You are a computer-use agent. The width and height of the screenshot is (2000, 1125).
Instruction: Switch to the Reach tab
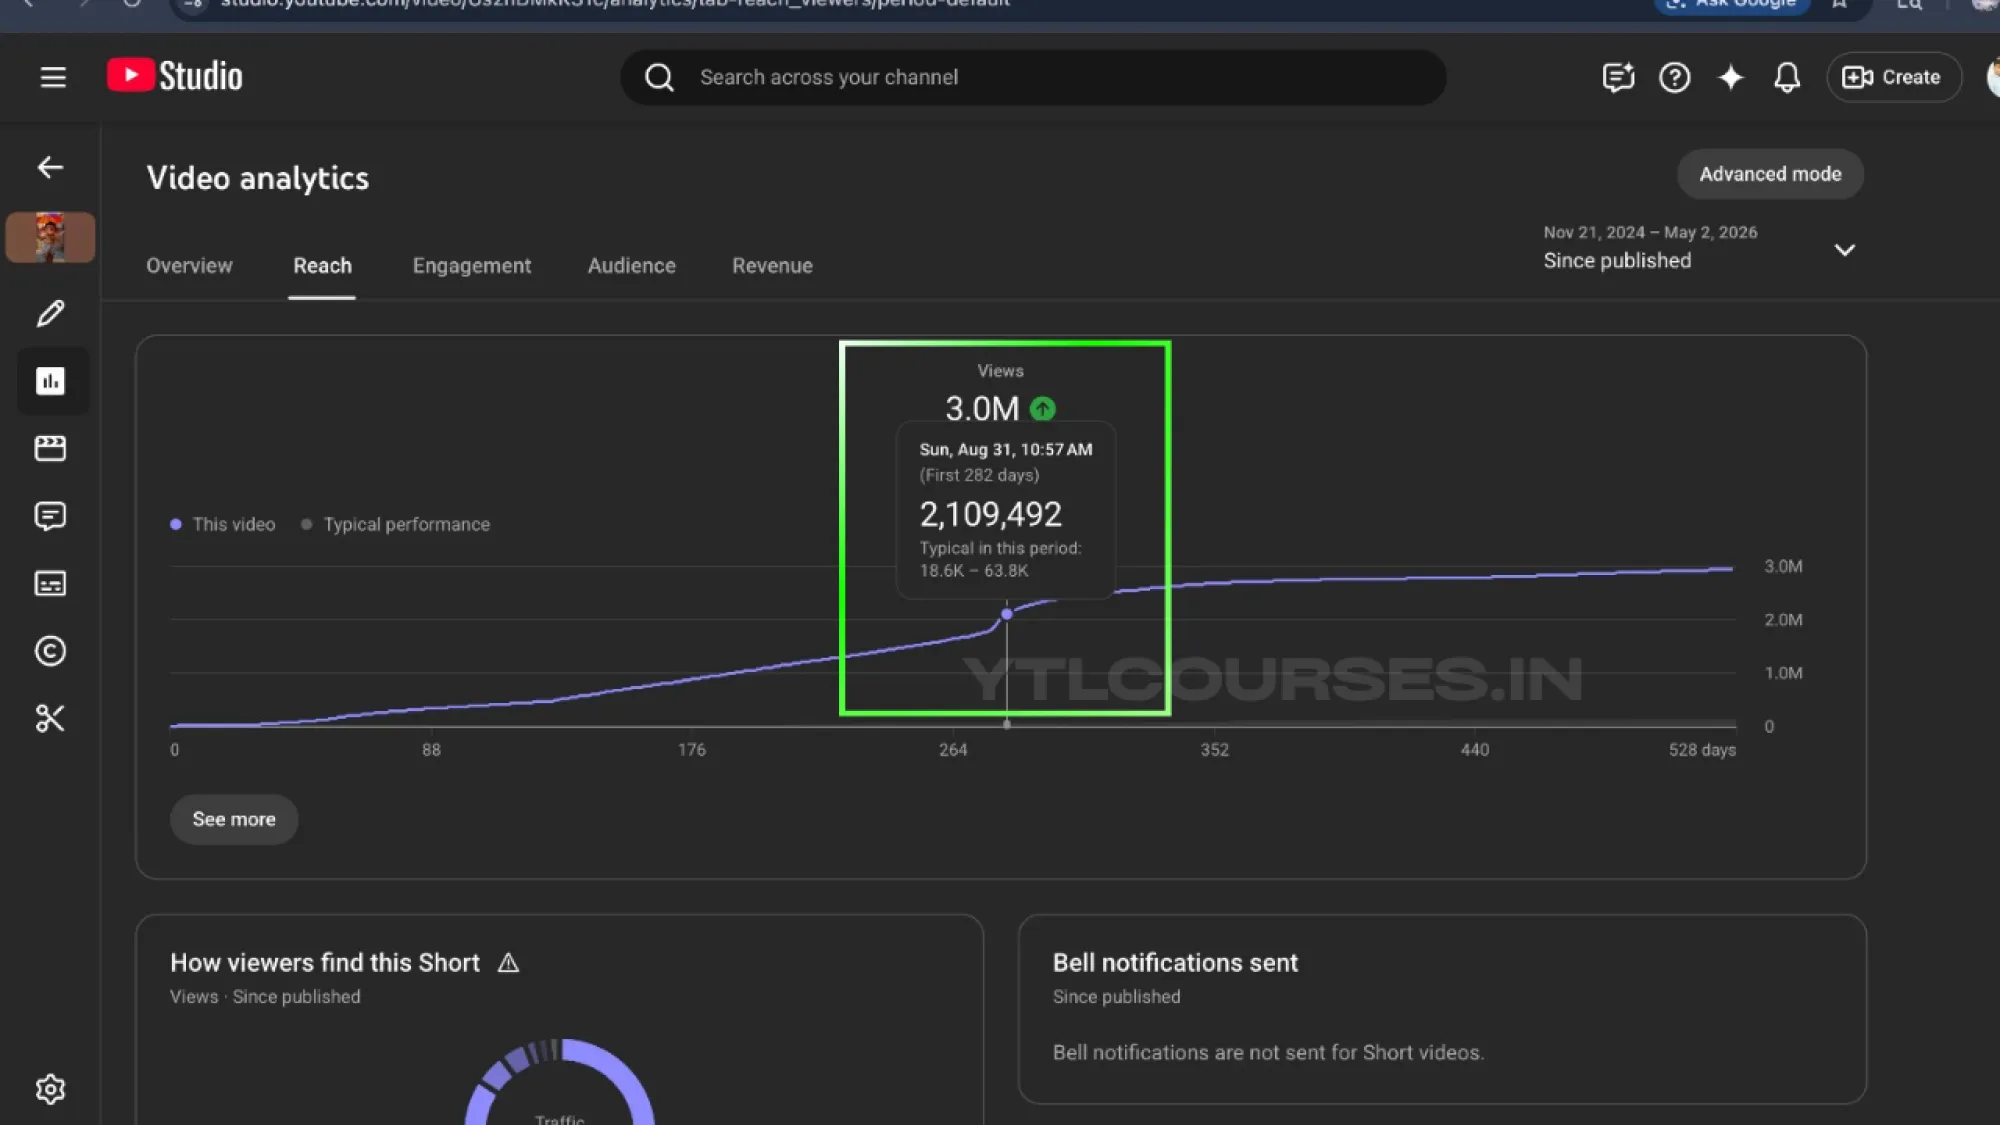click(322, 266)
